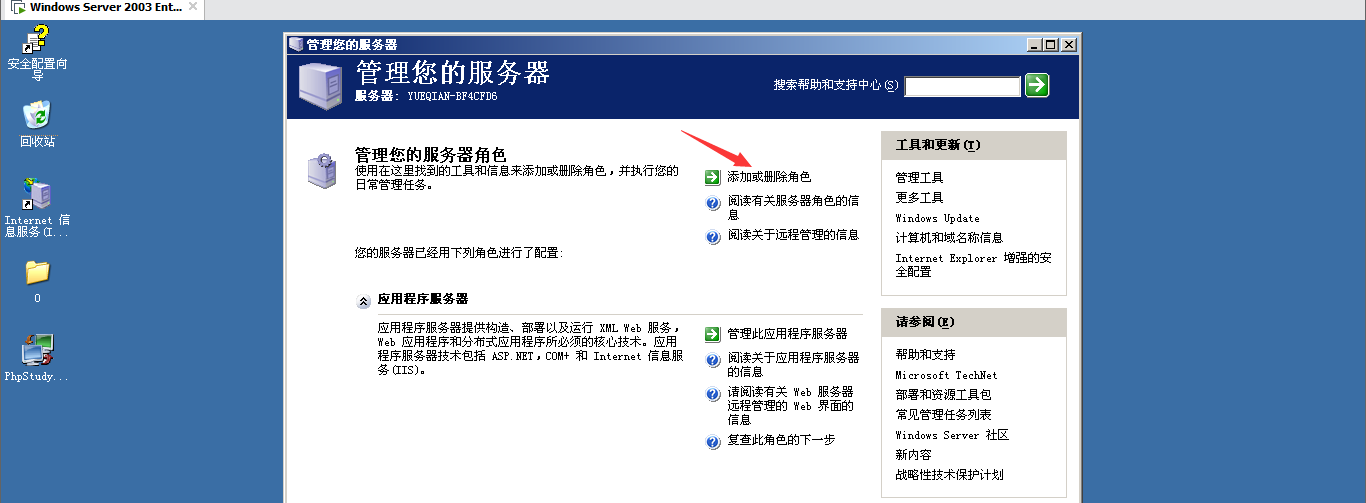Click help icon beside Web 服务器远程管理 info
The height and width of the screenshot is (503, 1366).
[x=713, y=395]
